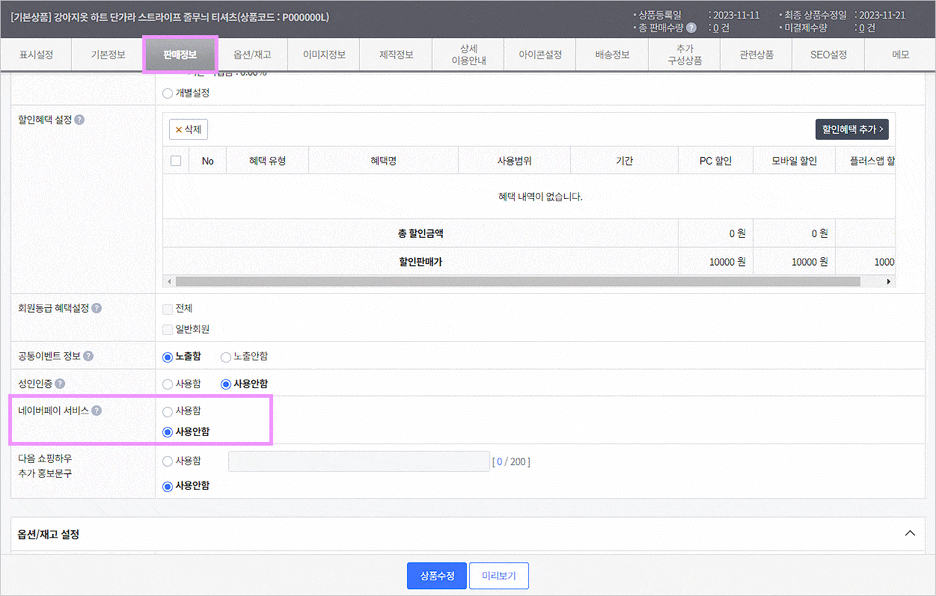Viewport: 936px width, 596px height.
Task: Click the 미리보기 button
Action: [498, 576]
